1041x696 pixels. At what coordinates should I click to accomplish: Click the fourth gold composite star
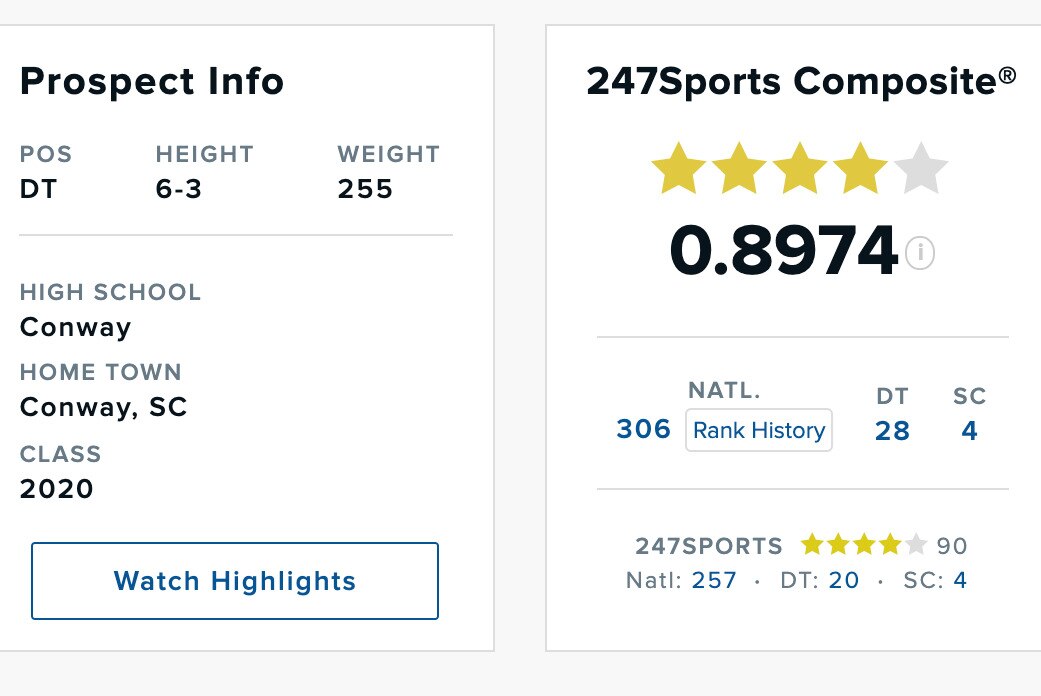(x=859, y=168)
